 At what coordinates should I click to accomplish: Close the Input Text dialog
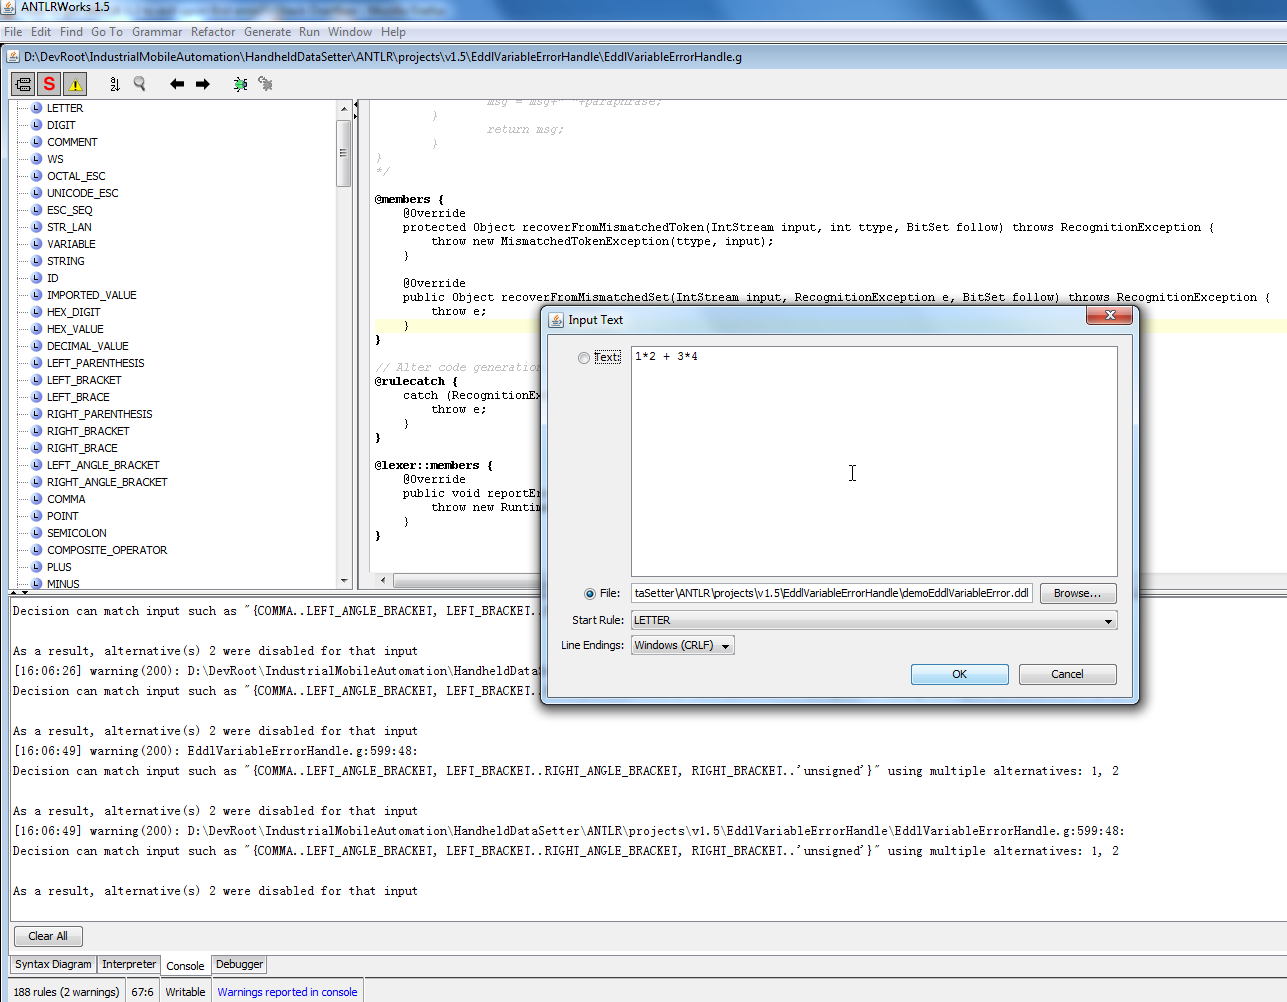click(1110, 316)
